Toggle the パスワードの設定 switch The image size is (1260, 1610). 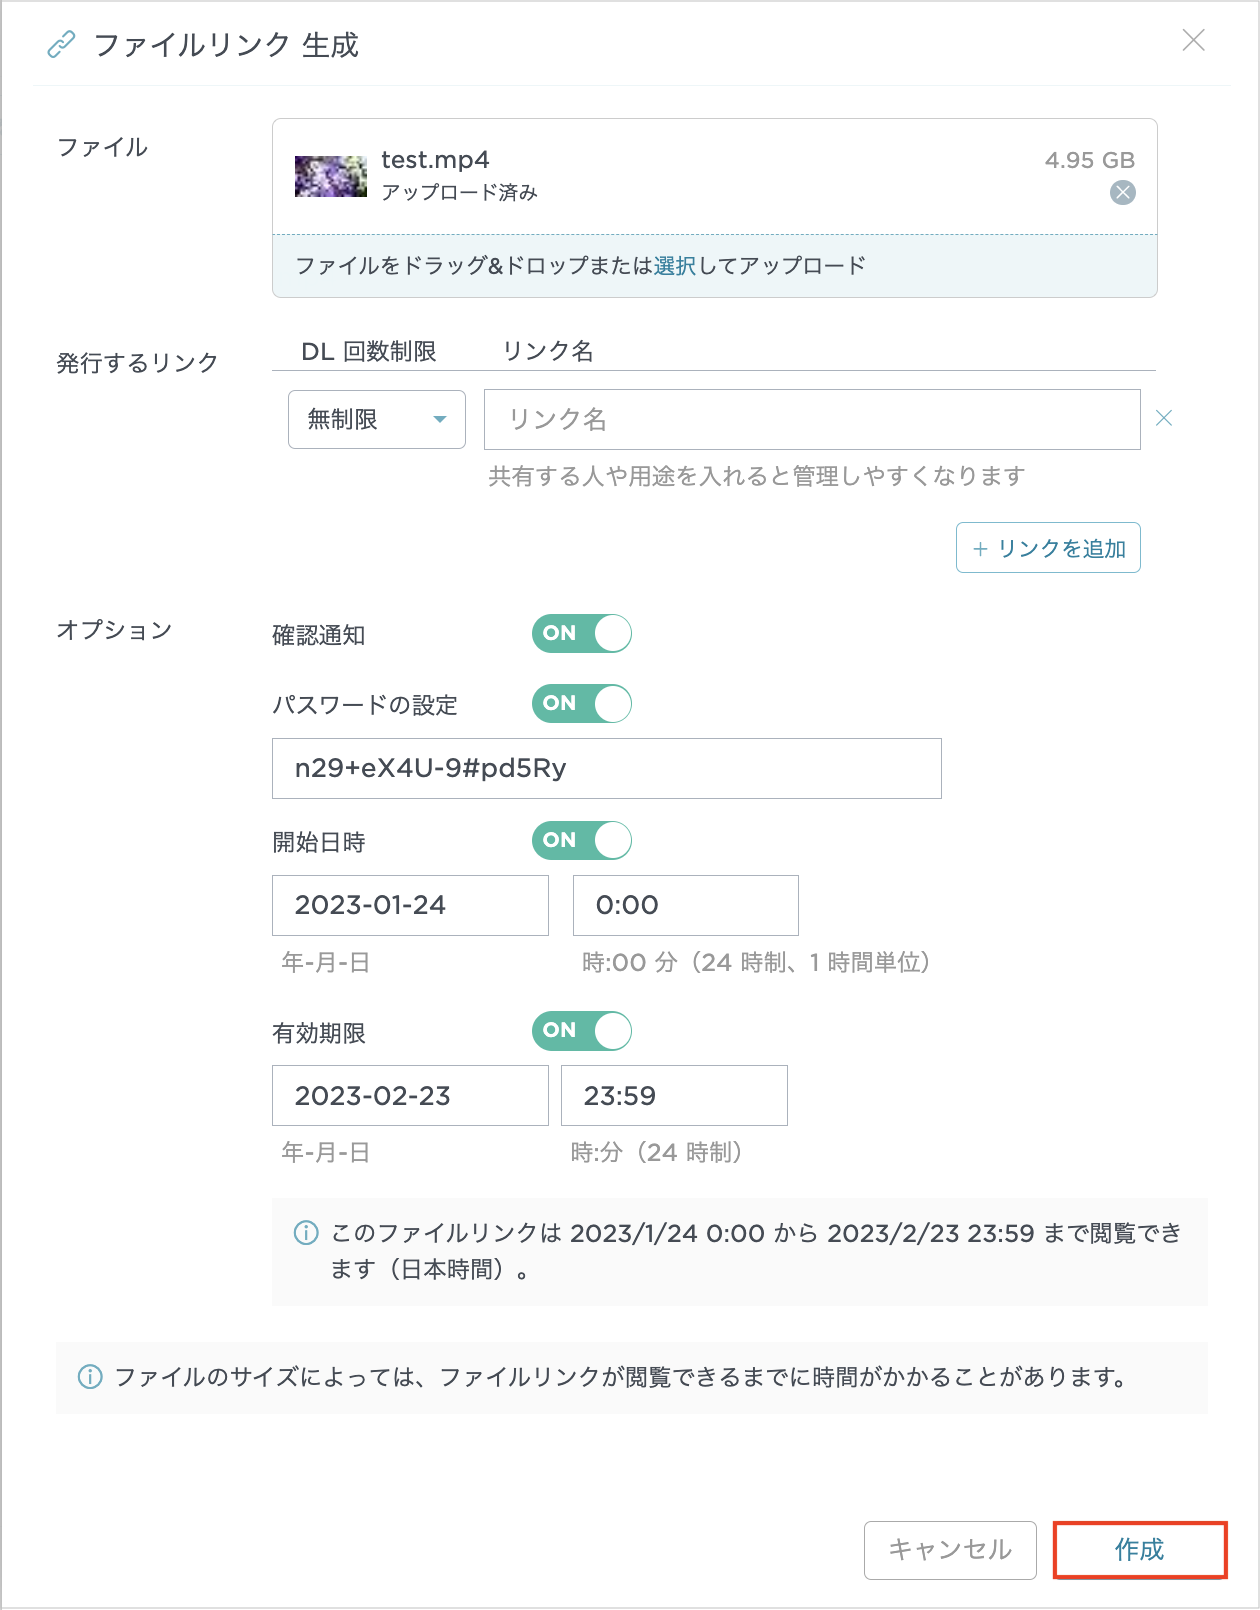pyautogui.click(x=582, y=703)
